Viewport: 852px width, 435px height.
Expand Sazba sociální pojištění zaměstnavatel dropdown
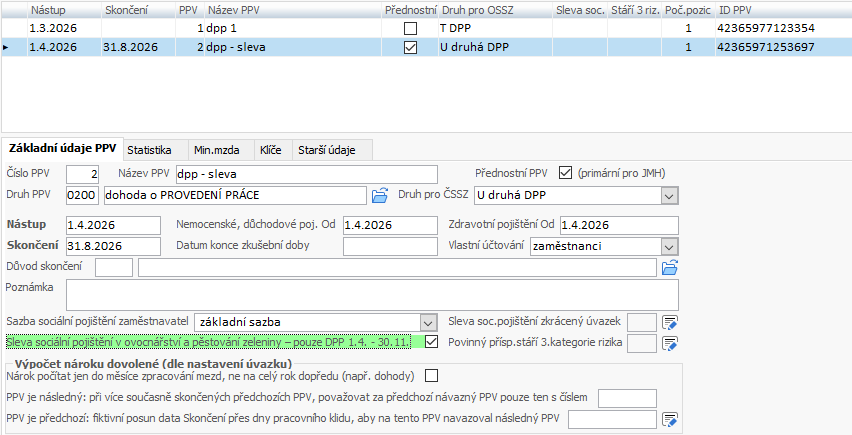(x=429, y=321)
